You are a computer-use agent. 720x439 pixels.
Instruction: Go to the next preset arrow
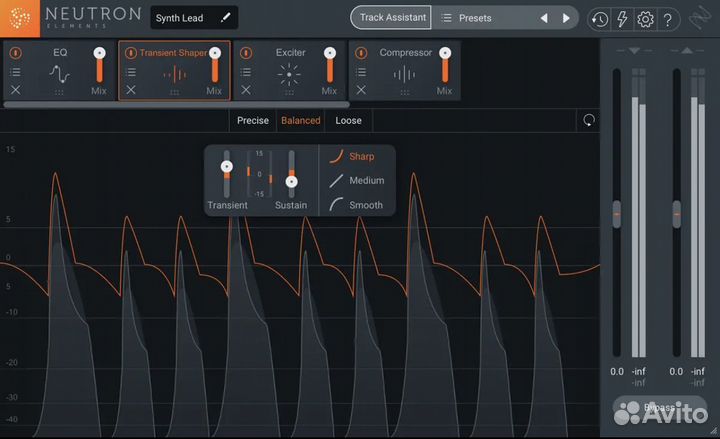click(x=566, y=18)
